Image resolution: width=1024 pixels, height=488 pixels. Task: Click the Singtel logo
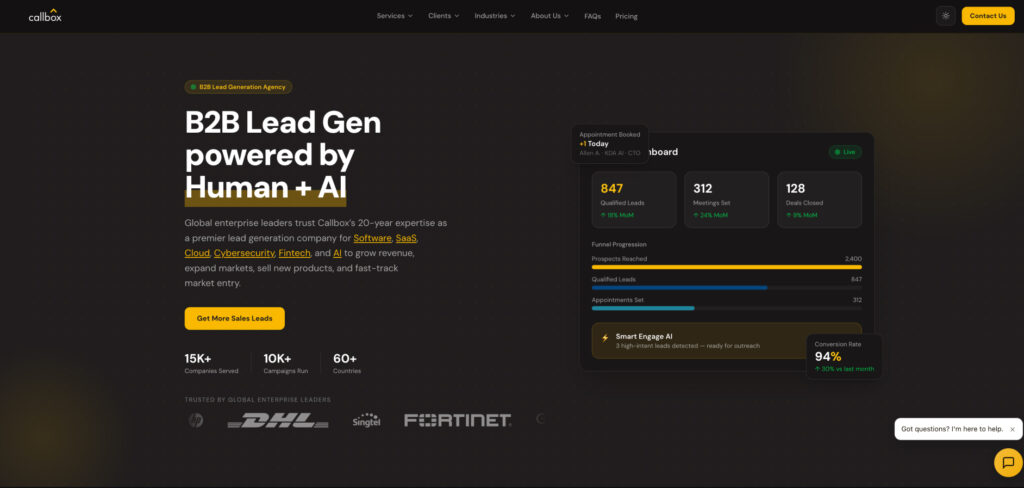pyautogui.click(x=366, y=420)
